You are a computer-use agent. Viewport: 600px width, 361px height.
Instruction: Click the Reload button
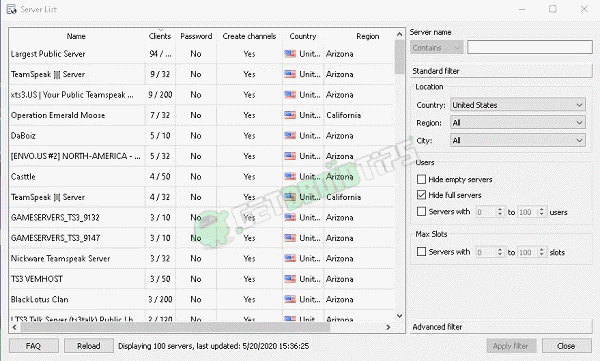[89, 346]
